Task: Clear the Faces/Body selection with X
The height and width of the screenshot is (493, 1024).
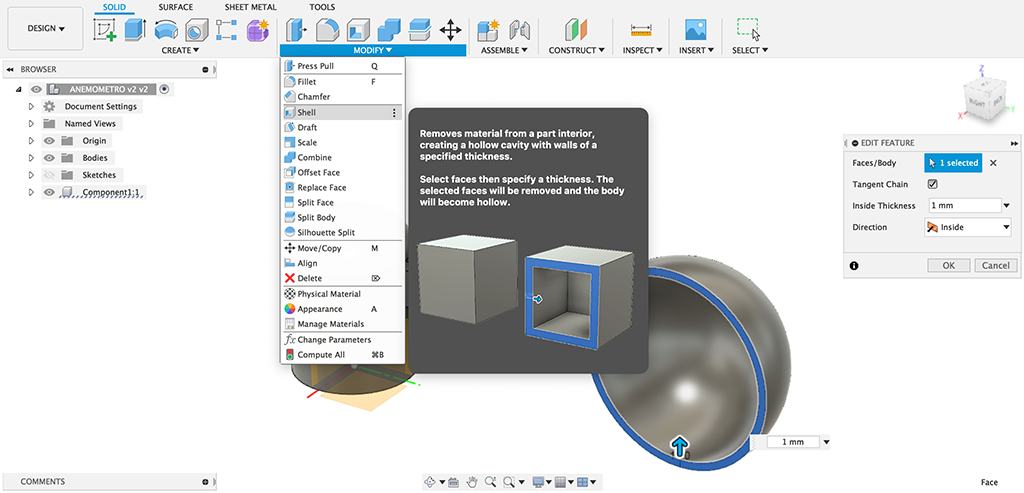Action: [993, 163]
